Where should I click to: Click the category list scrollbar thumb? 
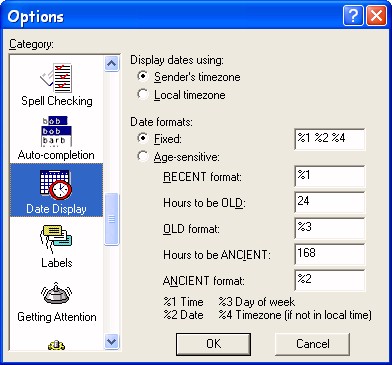tap(111, 219)
